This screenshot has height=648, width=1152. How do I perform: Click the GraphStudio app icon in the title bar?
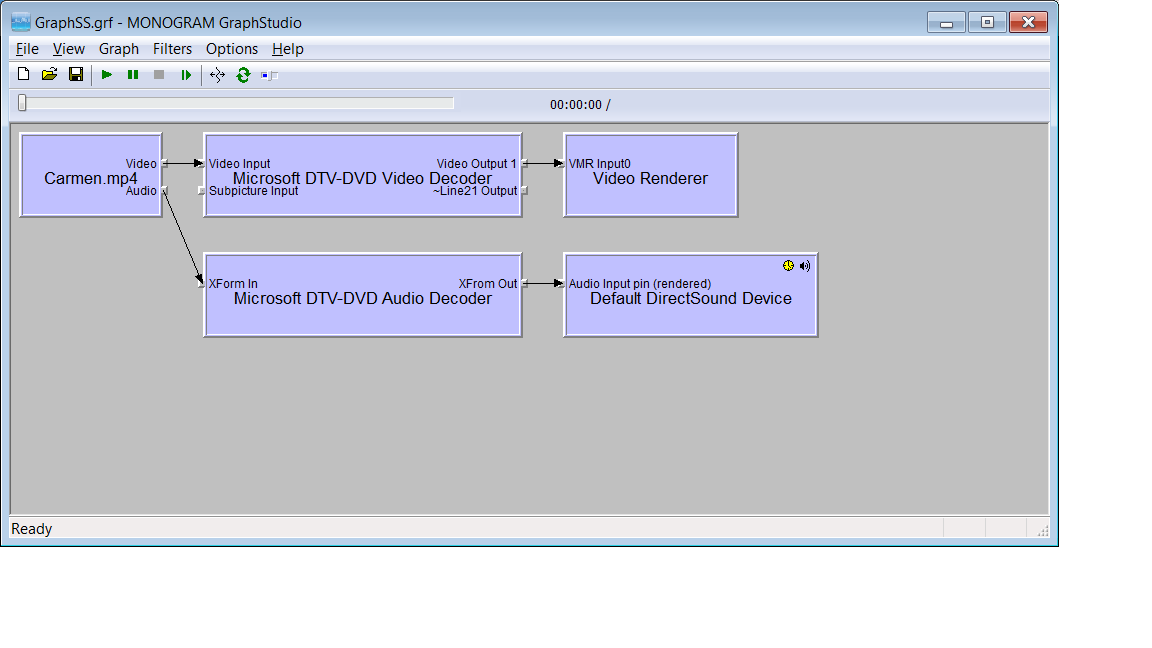(21, 22)
